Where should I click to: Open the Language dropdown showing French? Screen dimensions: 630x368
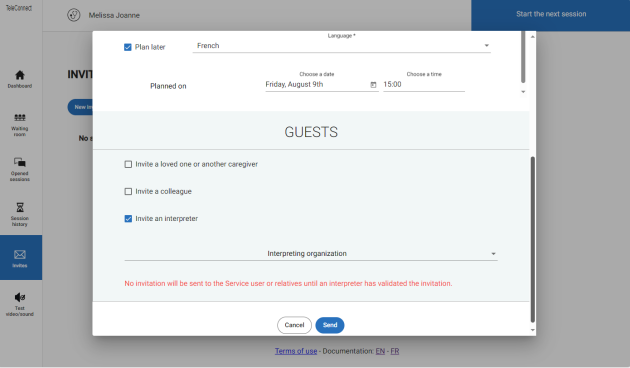(x=342, y=46)
